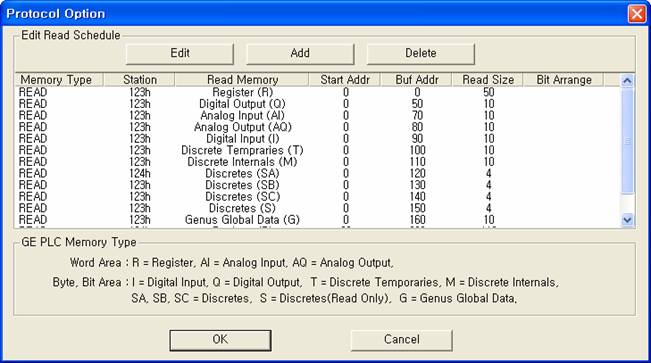Click the Edit button
Viewport: 651px width, 363px height.
pyautogui.click(x=180, y=54)
